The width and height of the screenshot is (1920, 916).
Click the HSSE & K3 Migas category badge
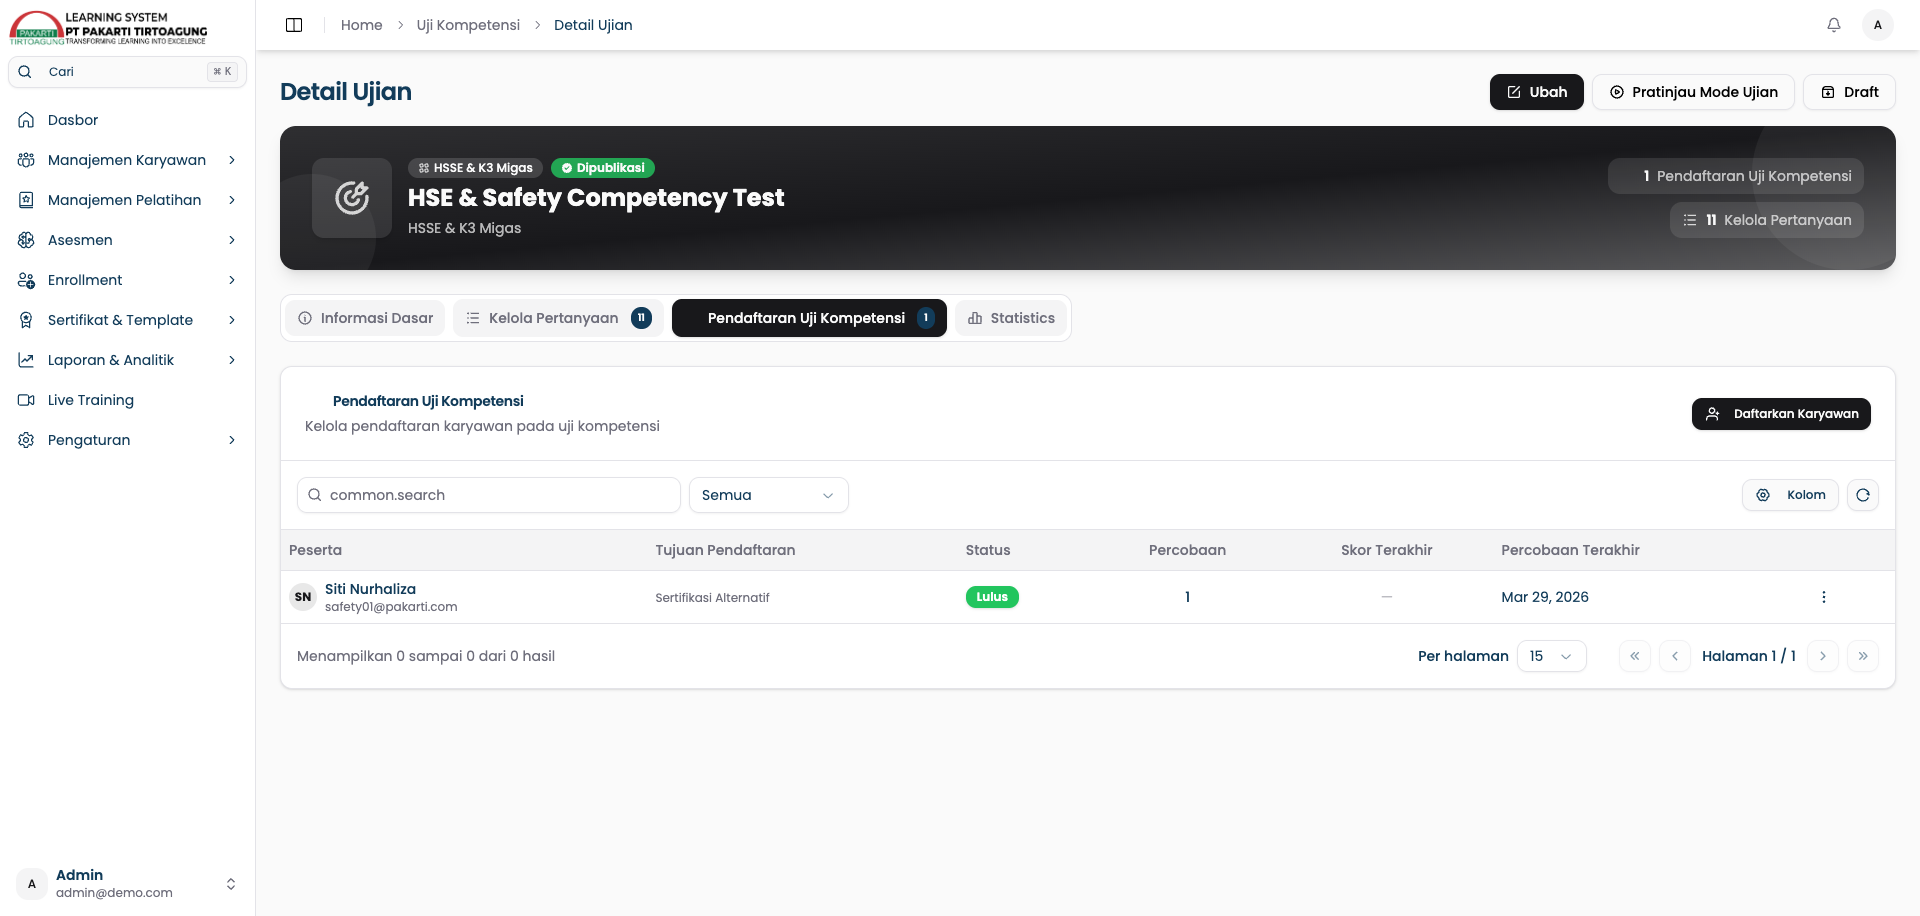coord(475,168)
